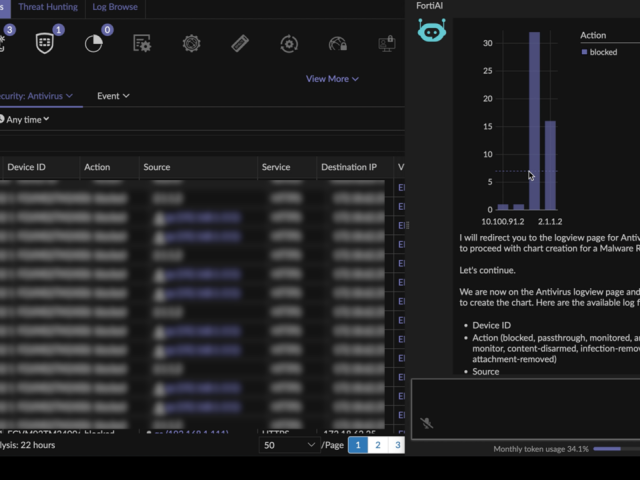
Task: Toggle the blocked legend entry in chart
Action: coord(602,52)
